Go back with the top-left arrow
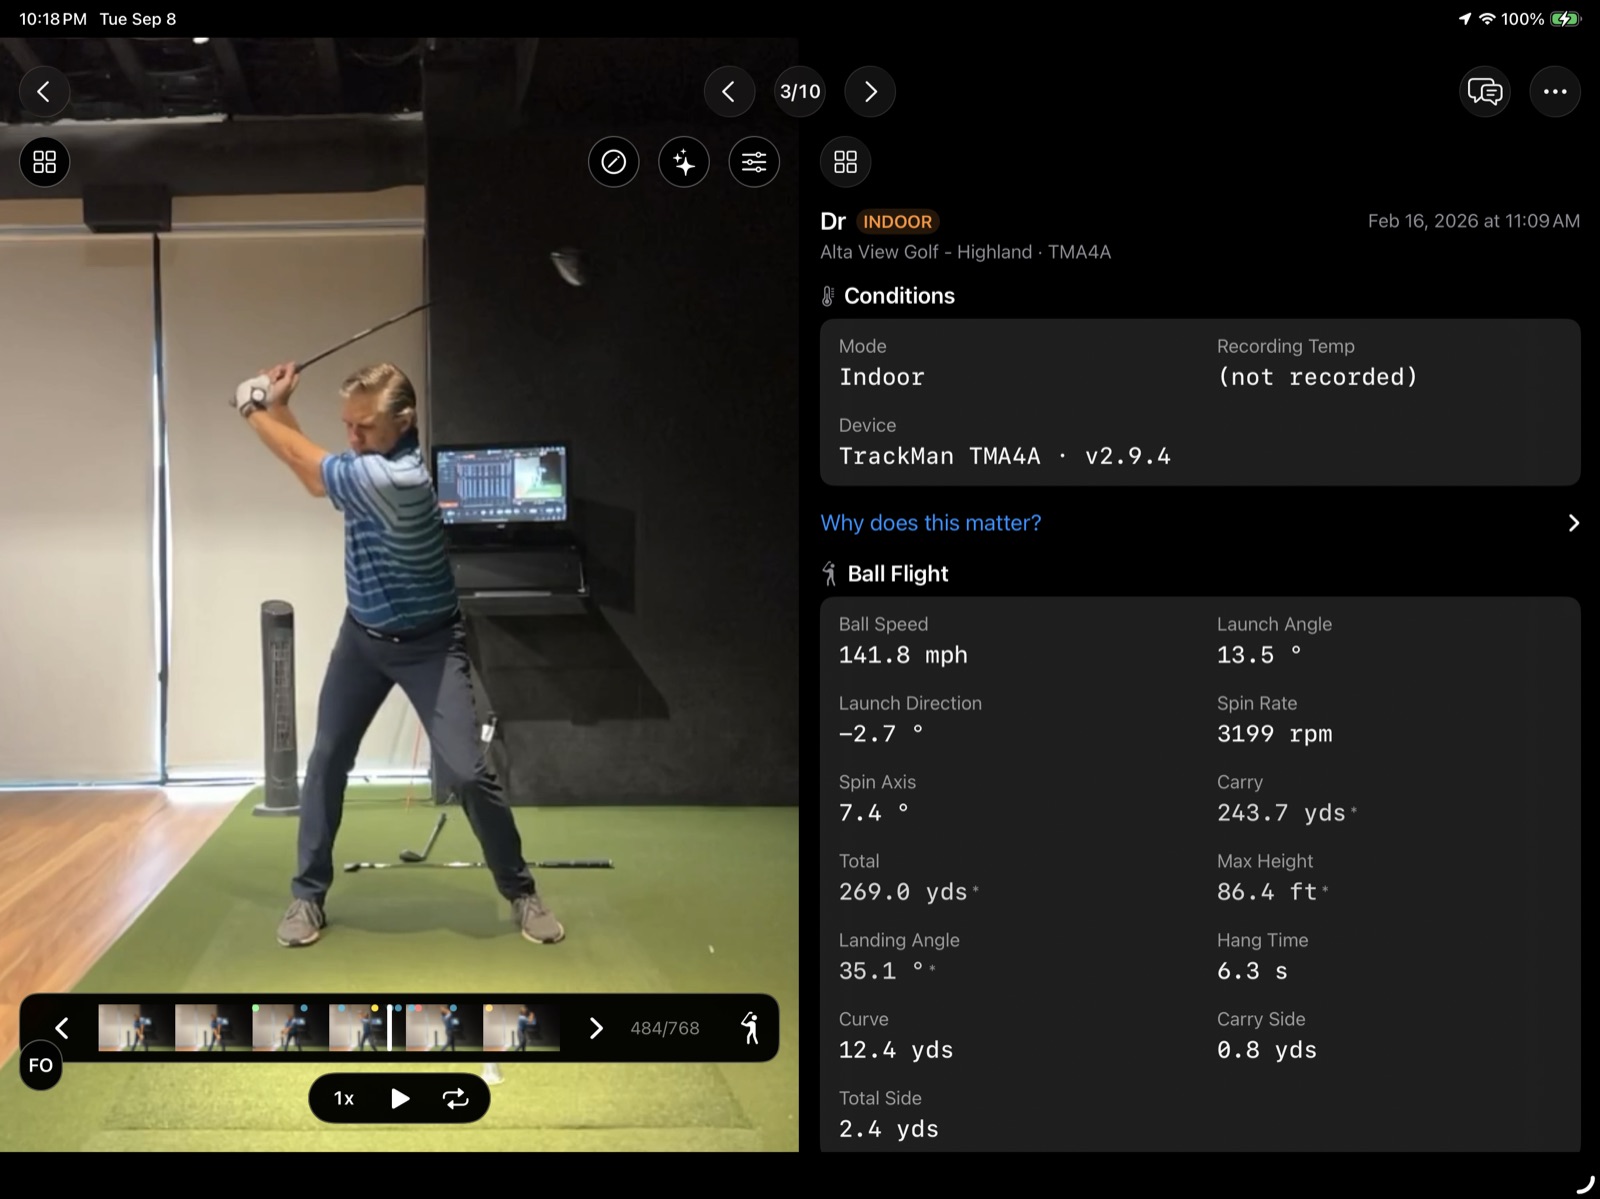Screen dimensions: 1600x1199 (44, 92)
